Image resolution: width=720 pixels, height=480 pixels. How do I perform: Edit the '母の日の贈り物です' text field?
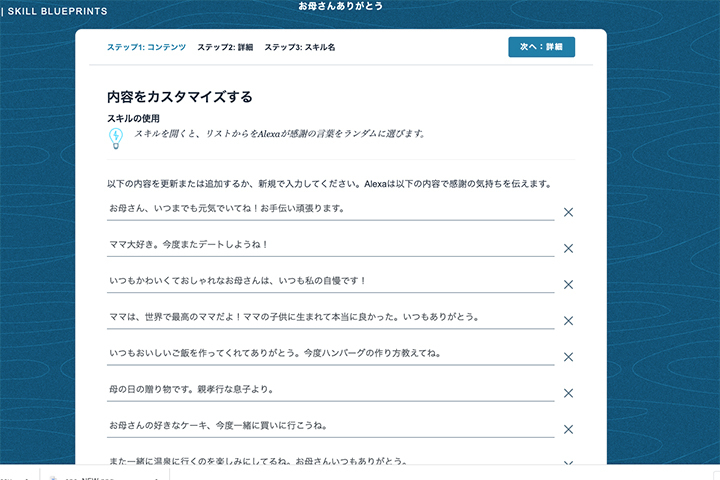pyautogui.click(x=330, y=389)
